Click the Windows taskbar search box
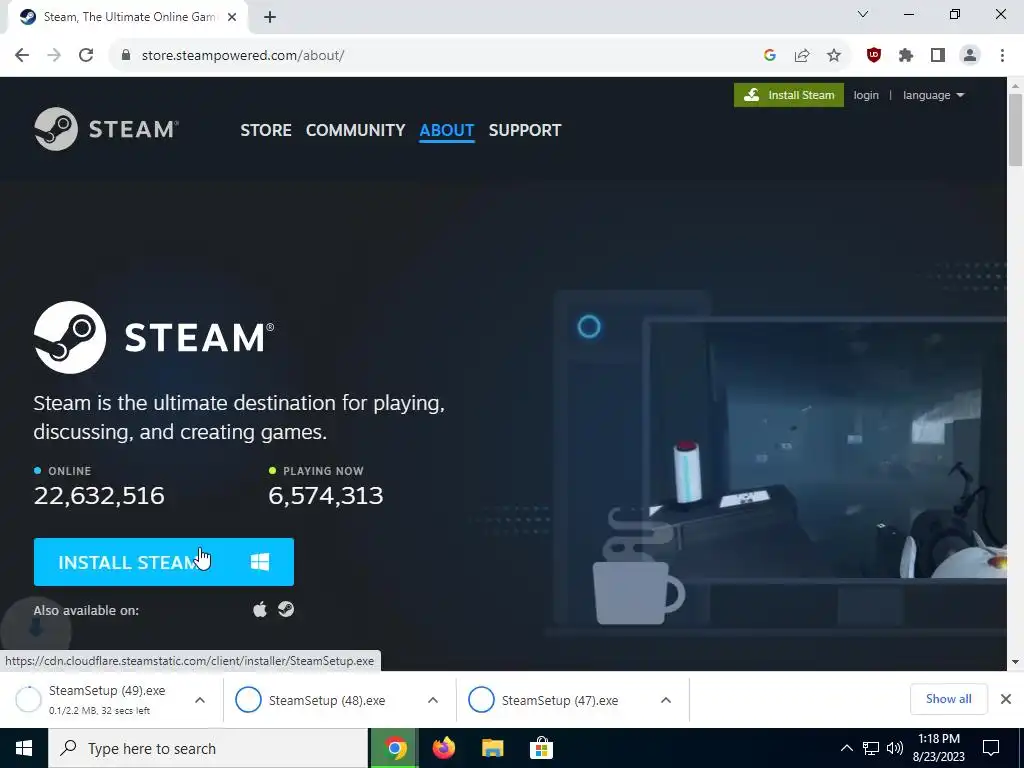 click(208, 748)
